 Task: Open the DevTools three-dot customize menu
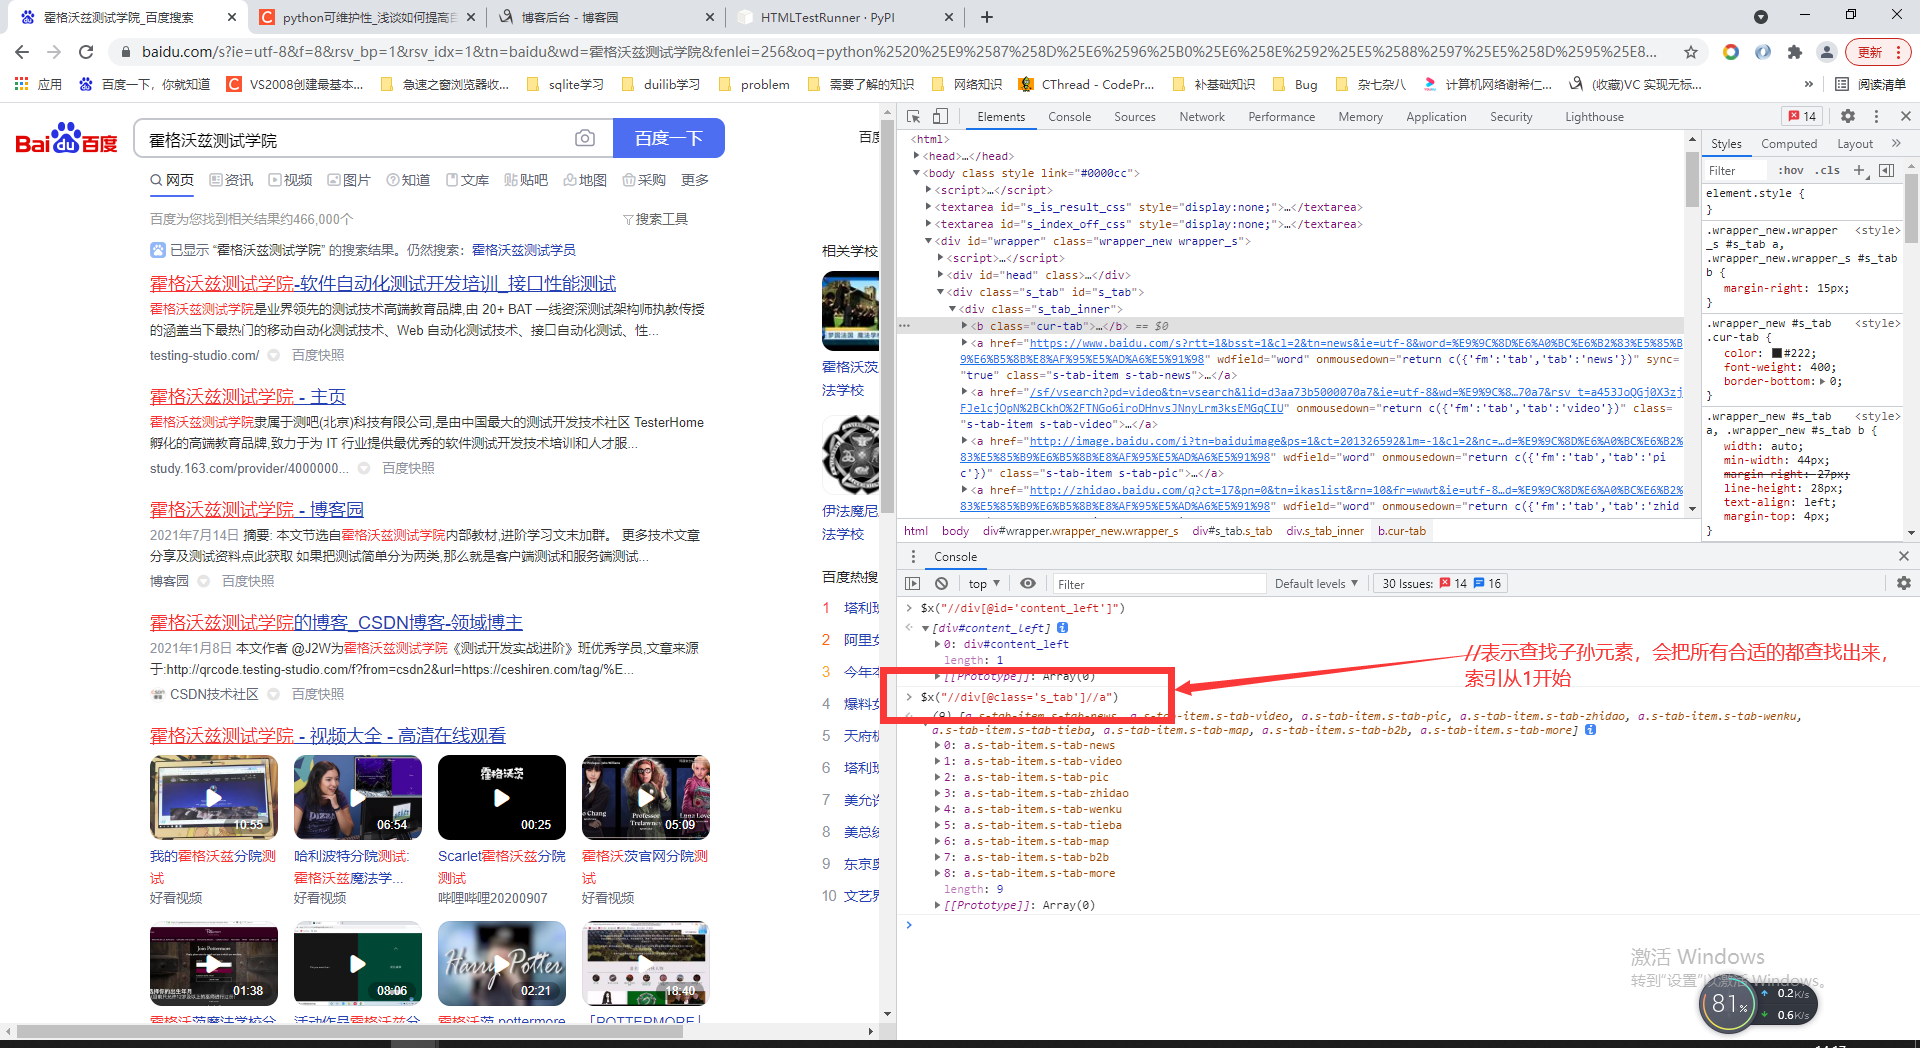point(1876,116)
